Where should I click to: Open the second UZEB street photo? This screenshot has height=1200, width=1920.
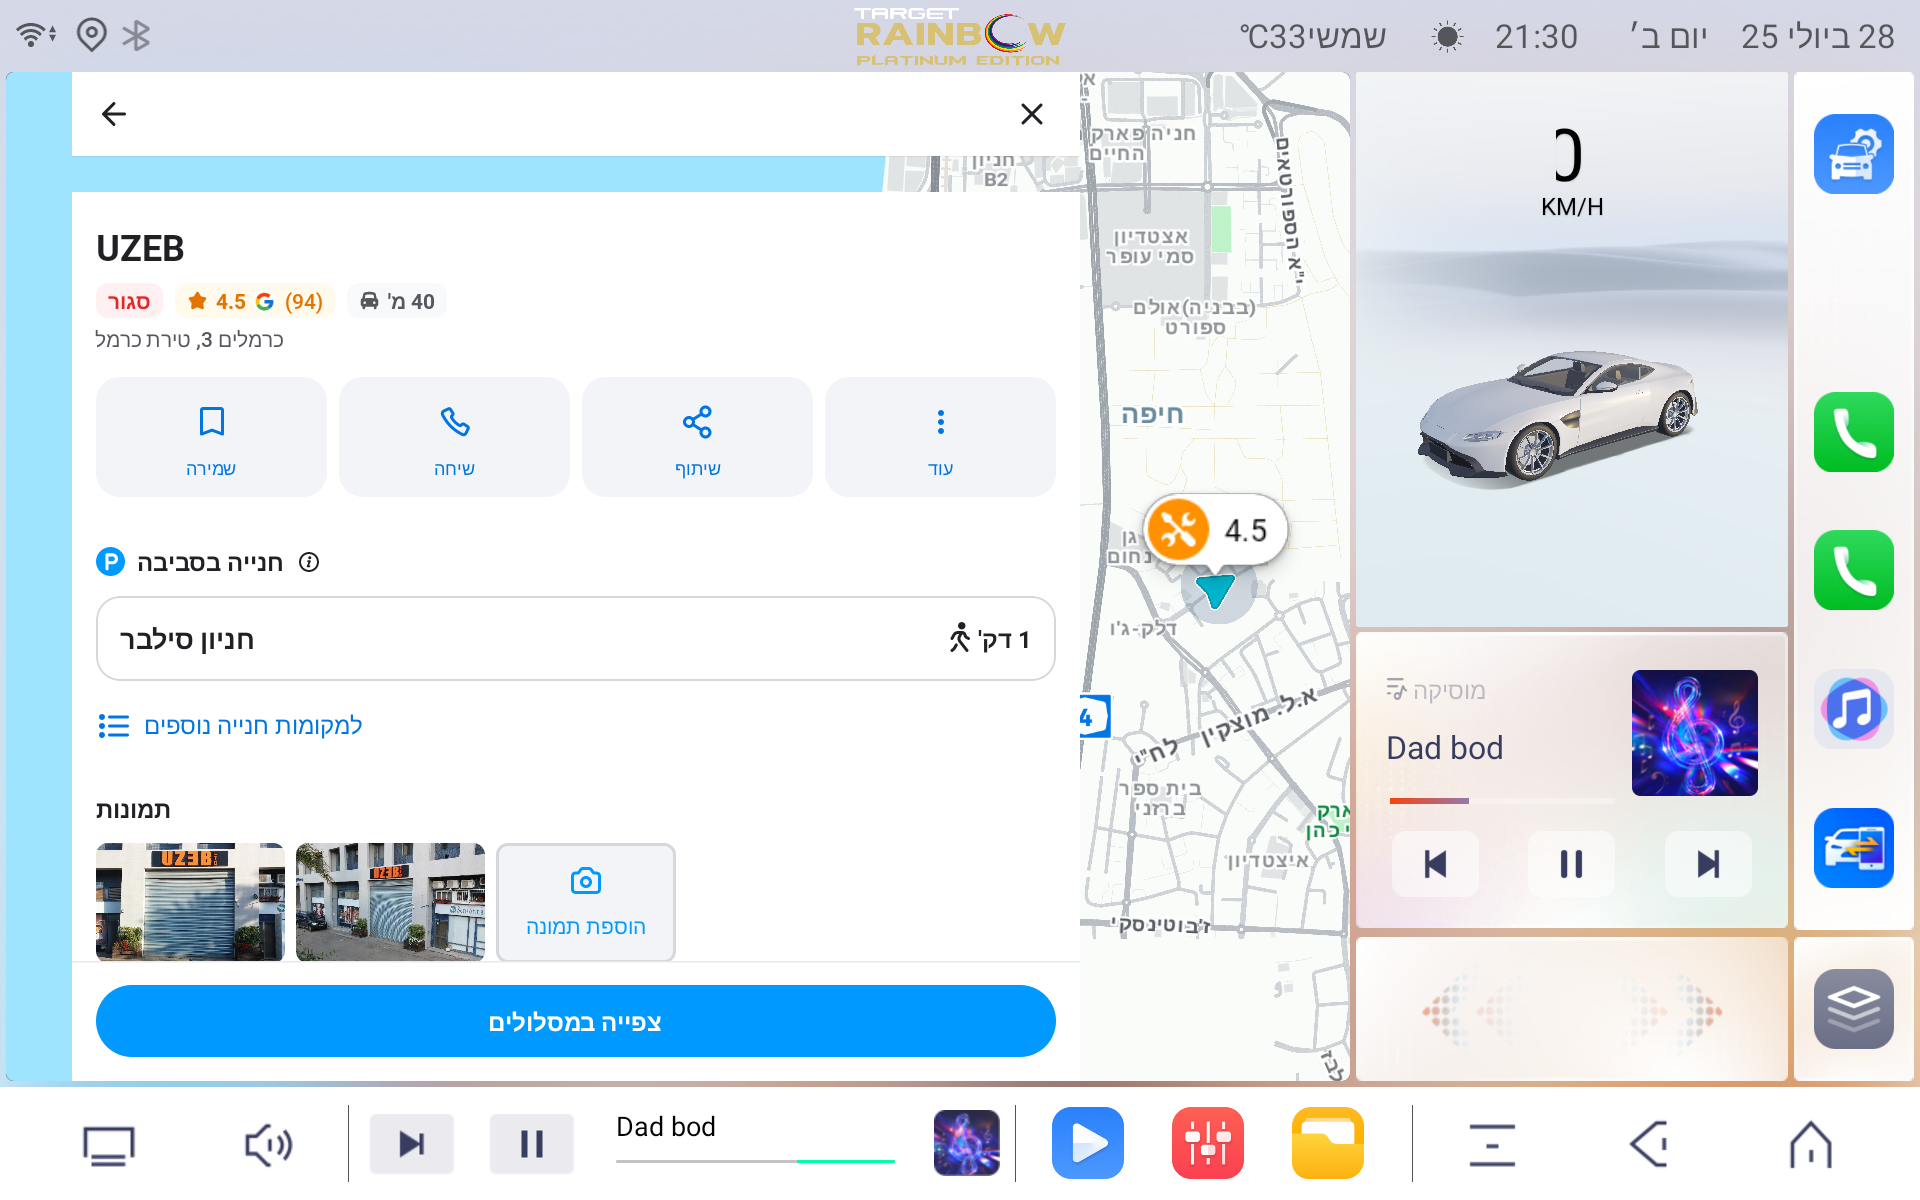pyautogui.click(x=390, y=902)
